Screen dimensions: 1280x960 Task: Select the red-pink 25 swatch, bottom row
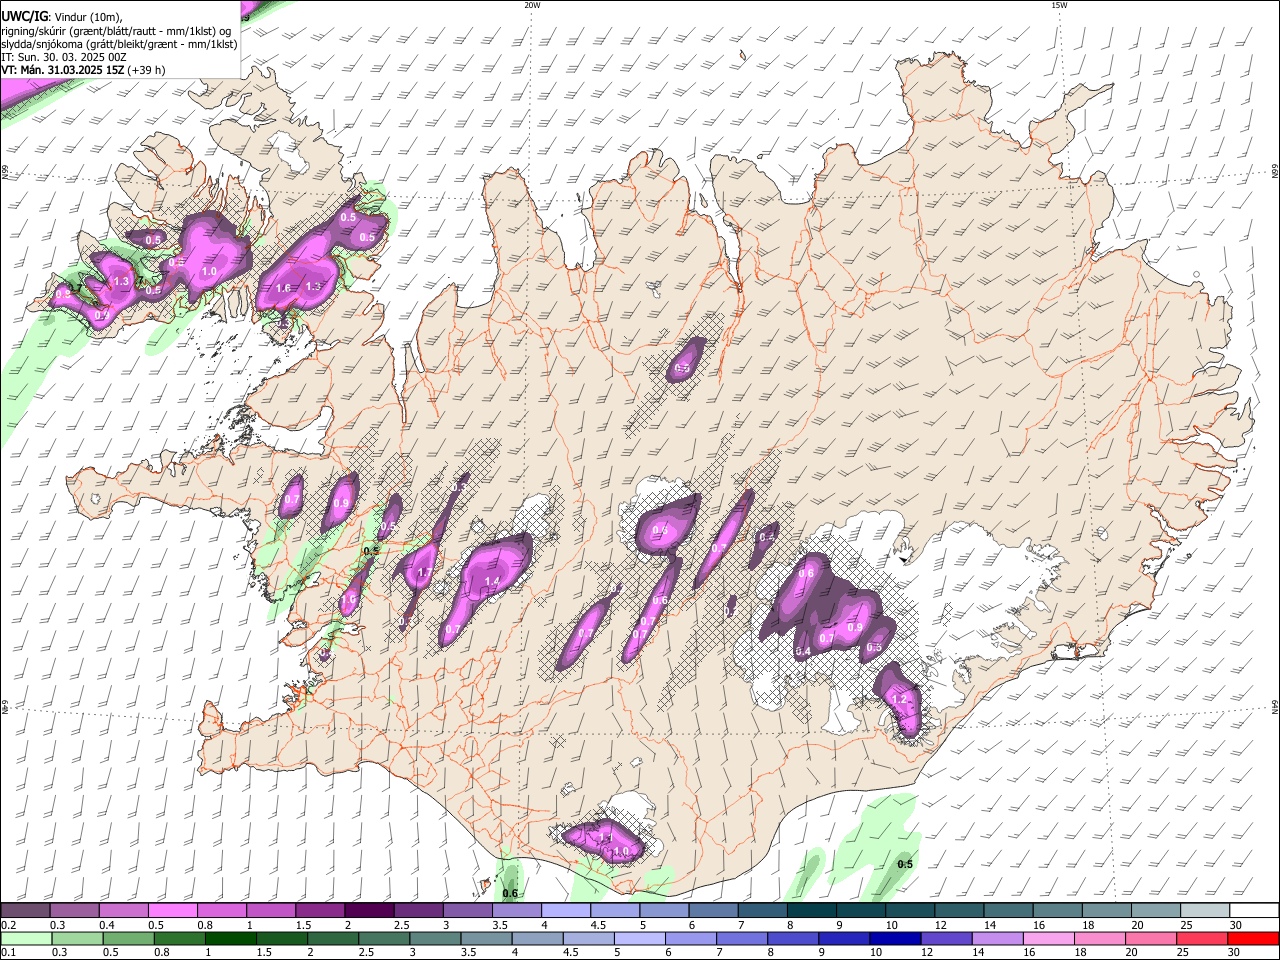tap(1201, 938)
